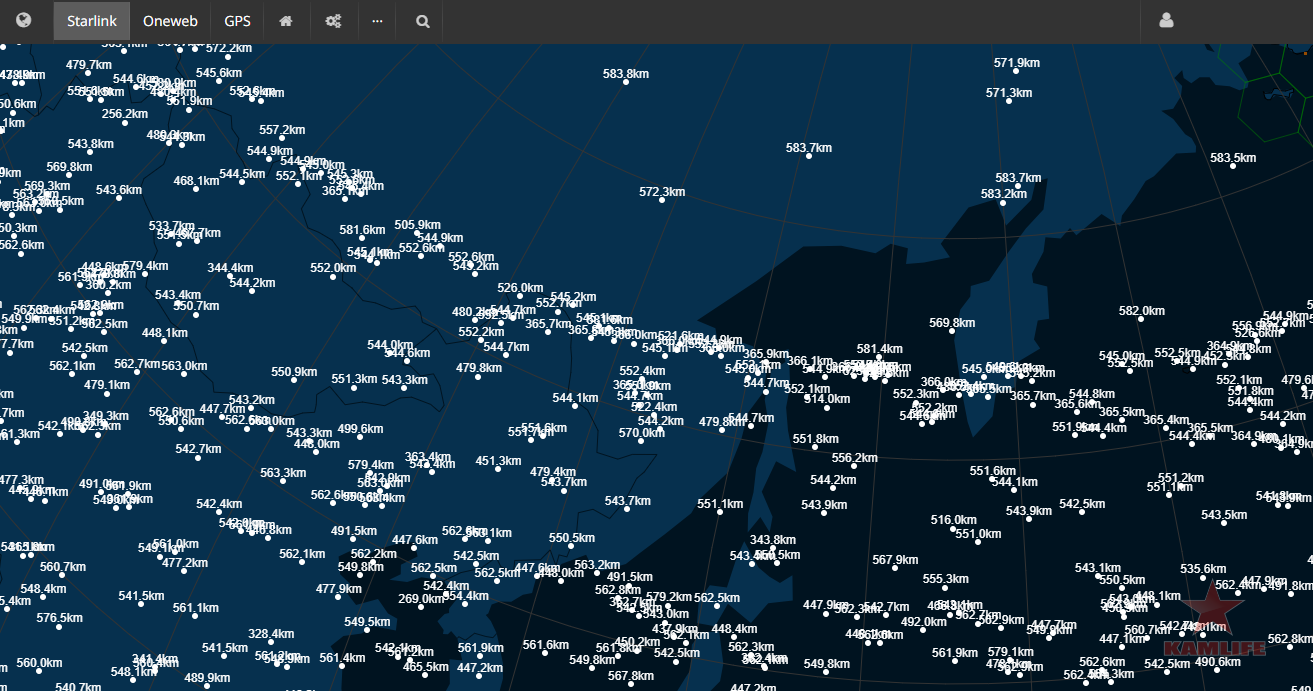The image size is (1313, 691).
Task: Select satellite labeled 583.7km
Action: (809, 148)
